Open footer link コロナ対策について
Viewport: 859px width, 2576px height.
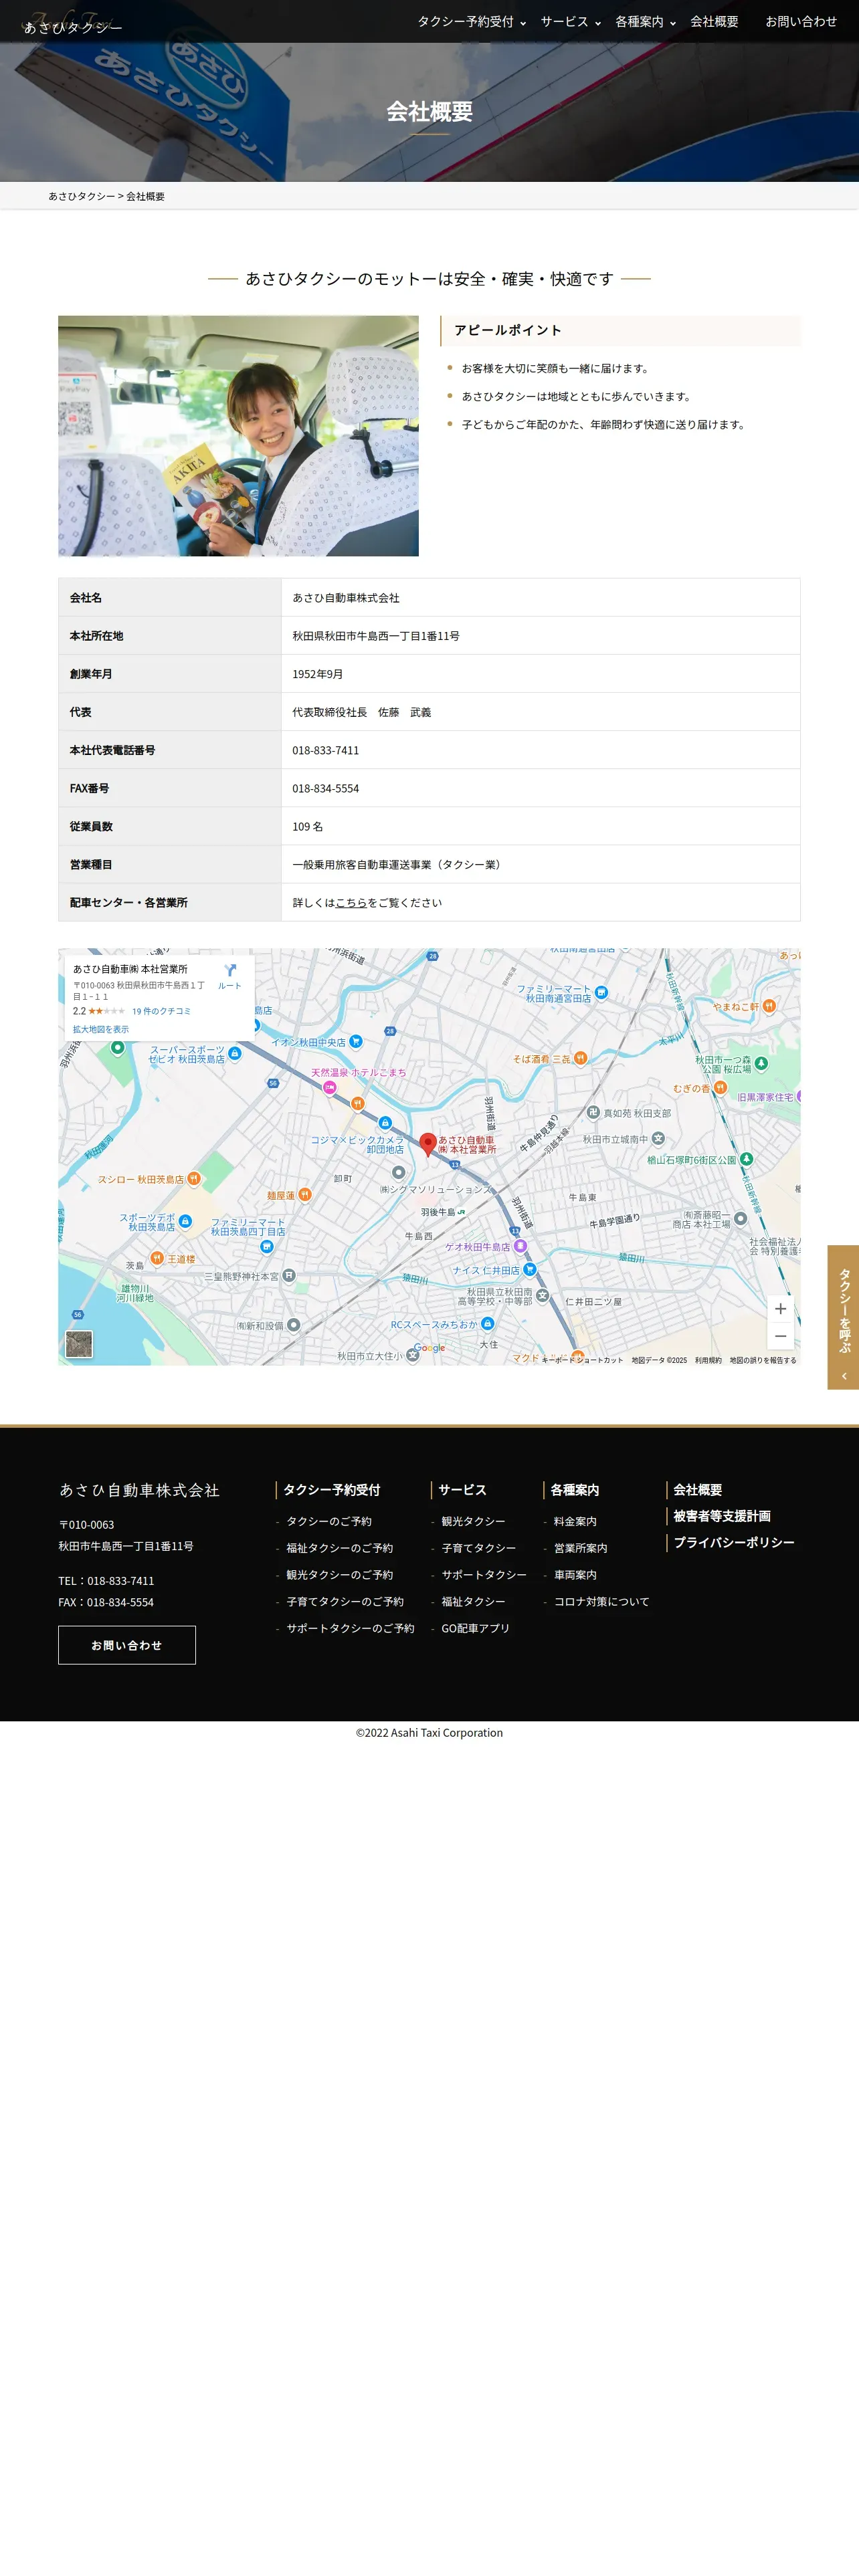coord(602,1602)
